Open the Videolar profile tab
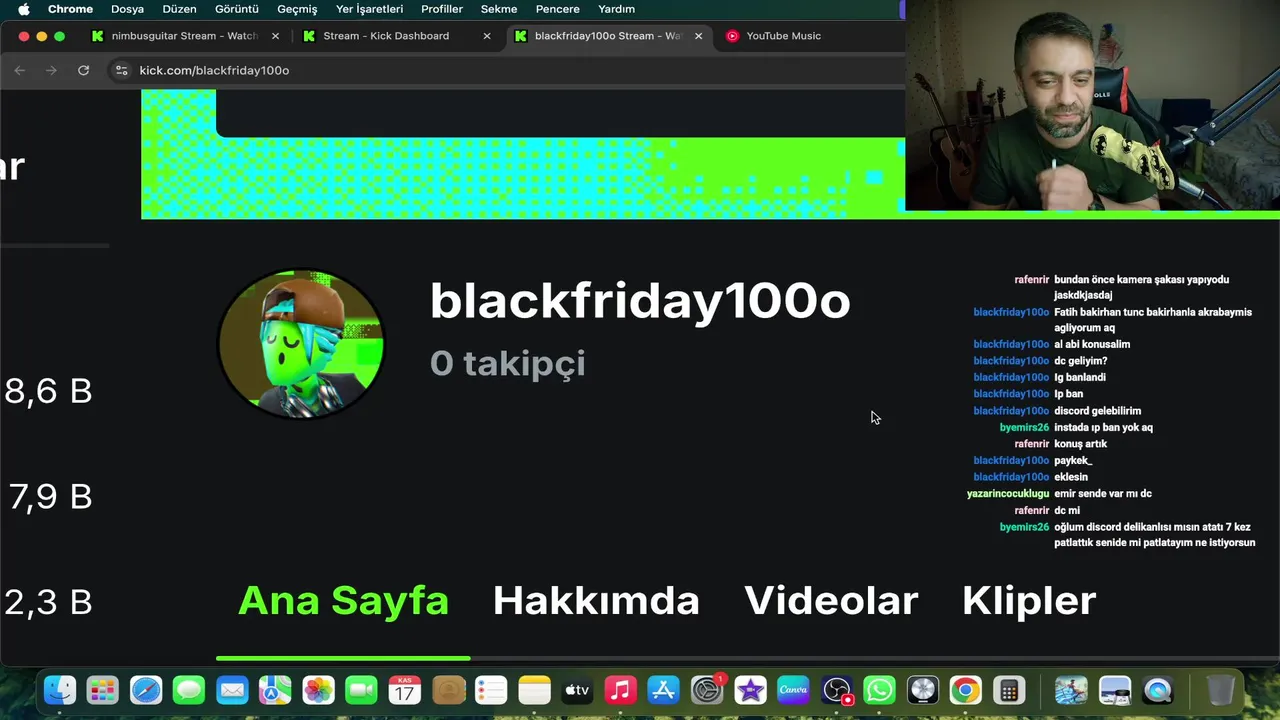This screenshot has width=1280, height=720. 831,600
